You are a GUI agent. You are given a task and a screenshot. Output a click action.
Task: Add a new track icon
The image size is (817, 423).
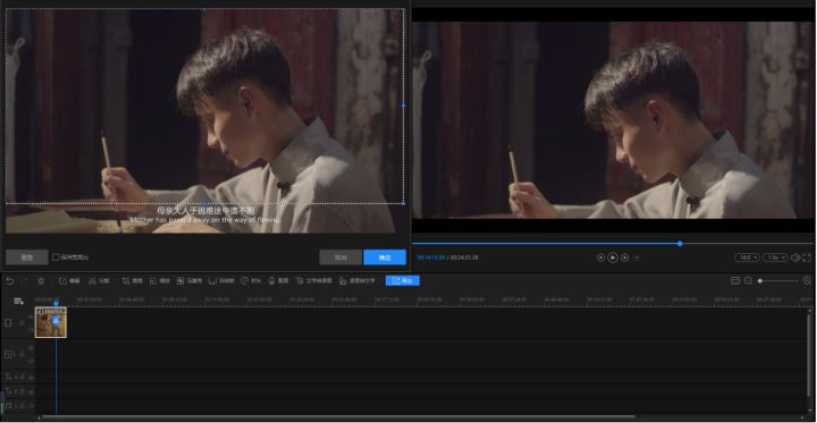pyautogui.click(x=19, y=301)
